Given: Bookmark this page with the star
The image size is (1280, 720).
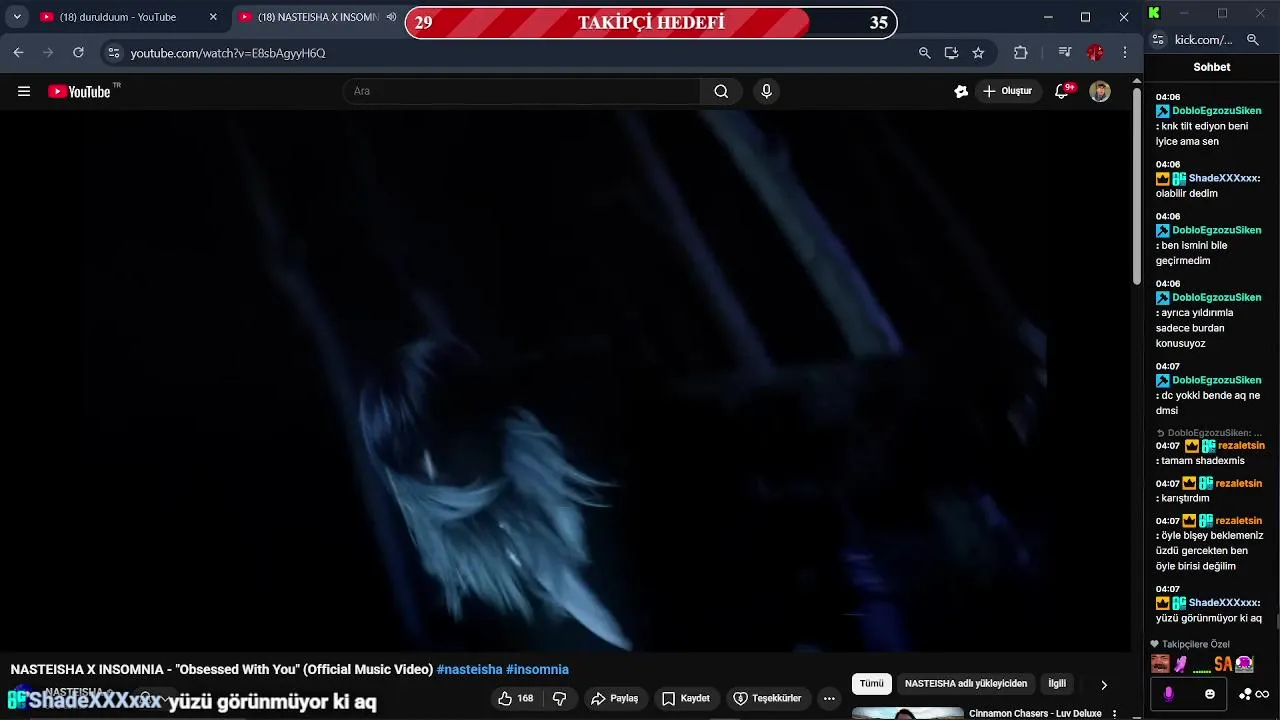Looking at the screenshot, I should (x=978, y=53).
